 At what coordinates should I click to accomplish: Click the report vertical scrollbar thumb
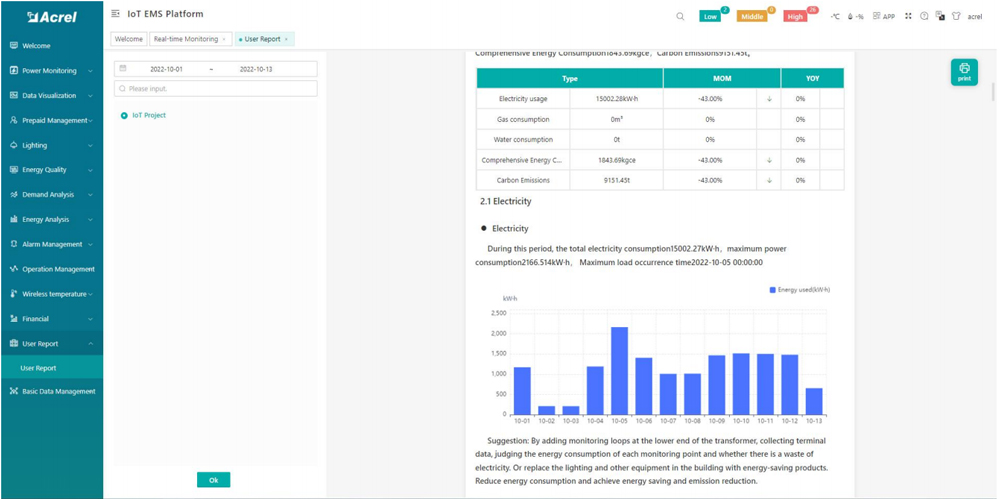[993, 91]
